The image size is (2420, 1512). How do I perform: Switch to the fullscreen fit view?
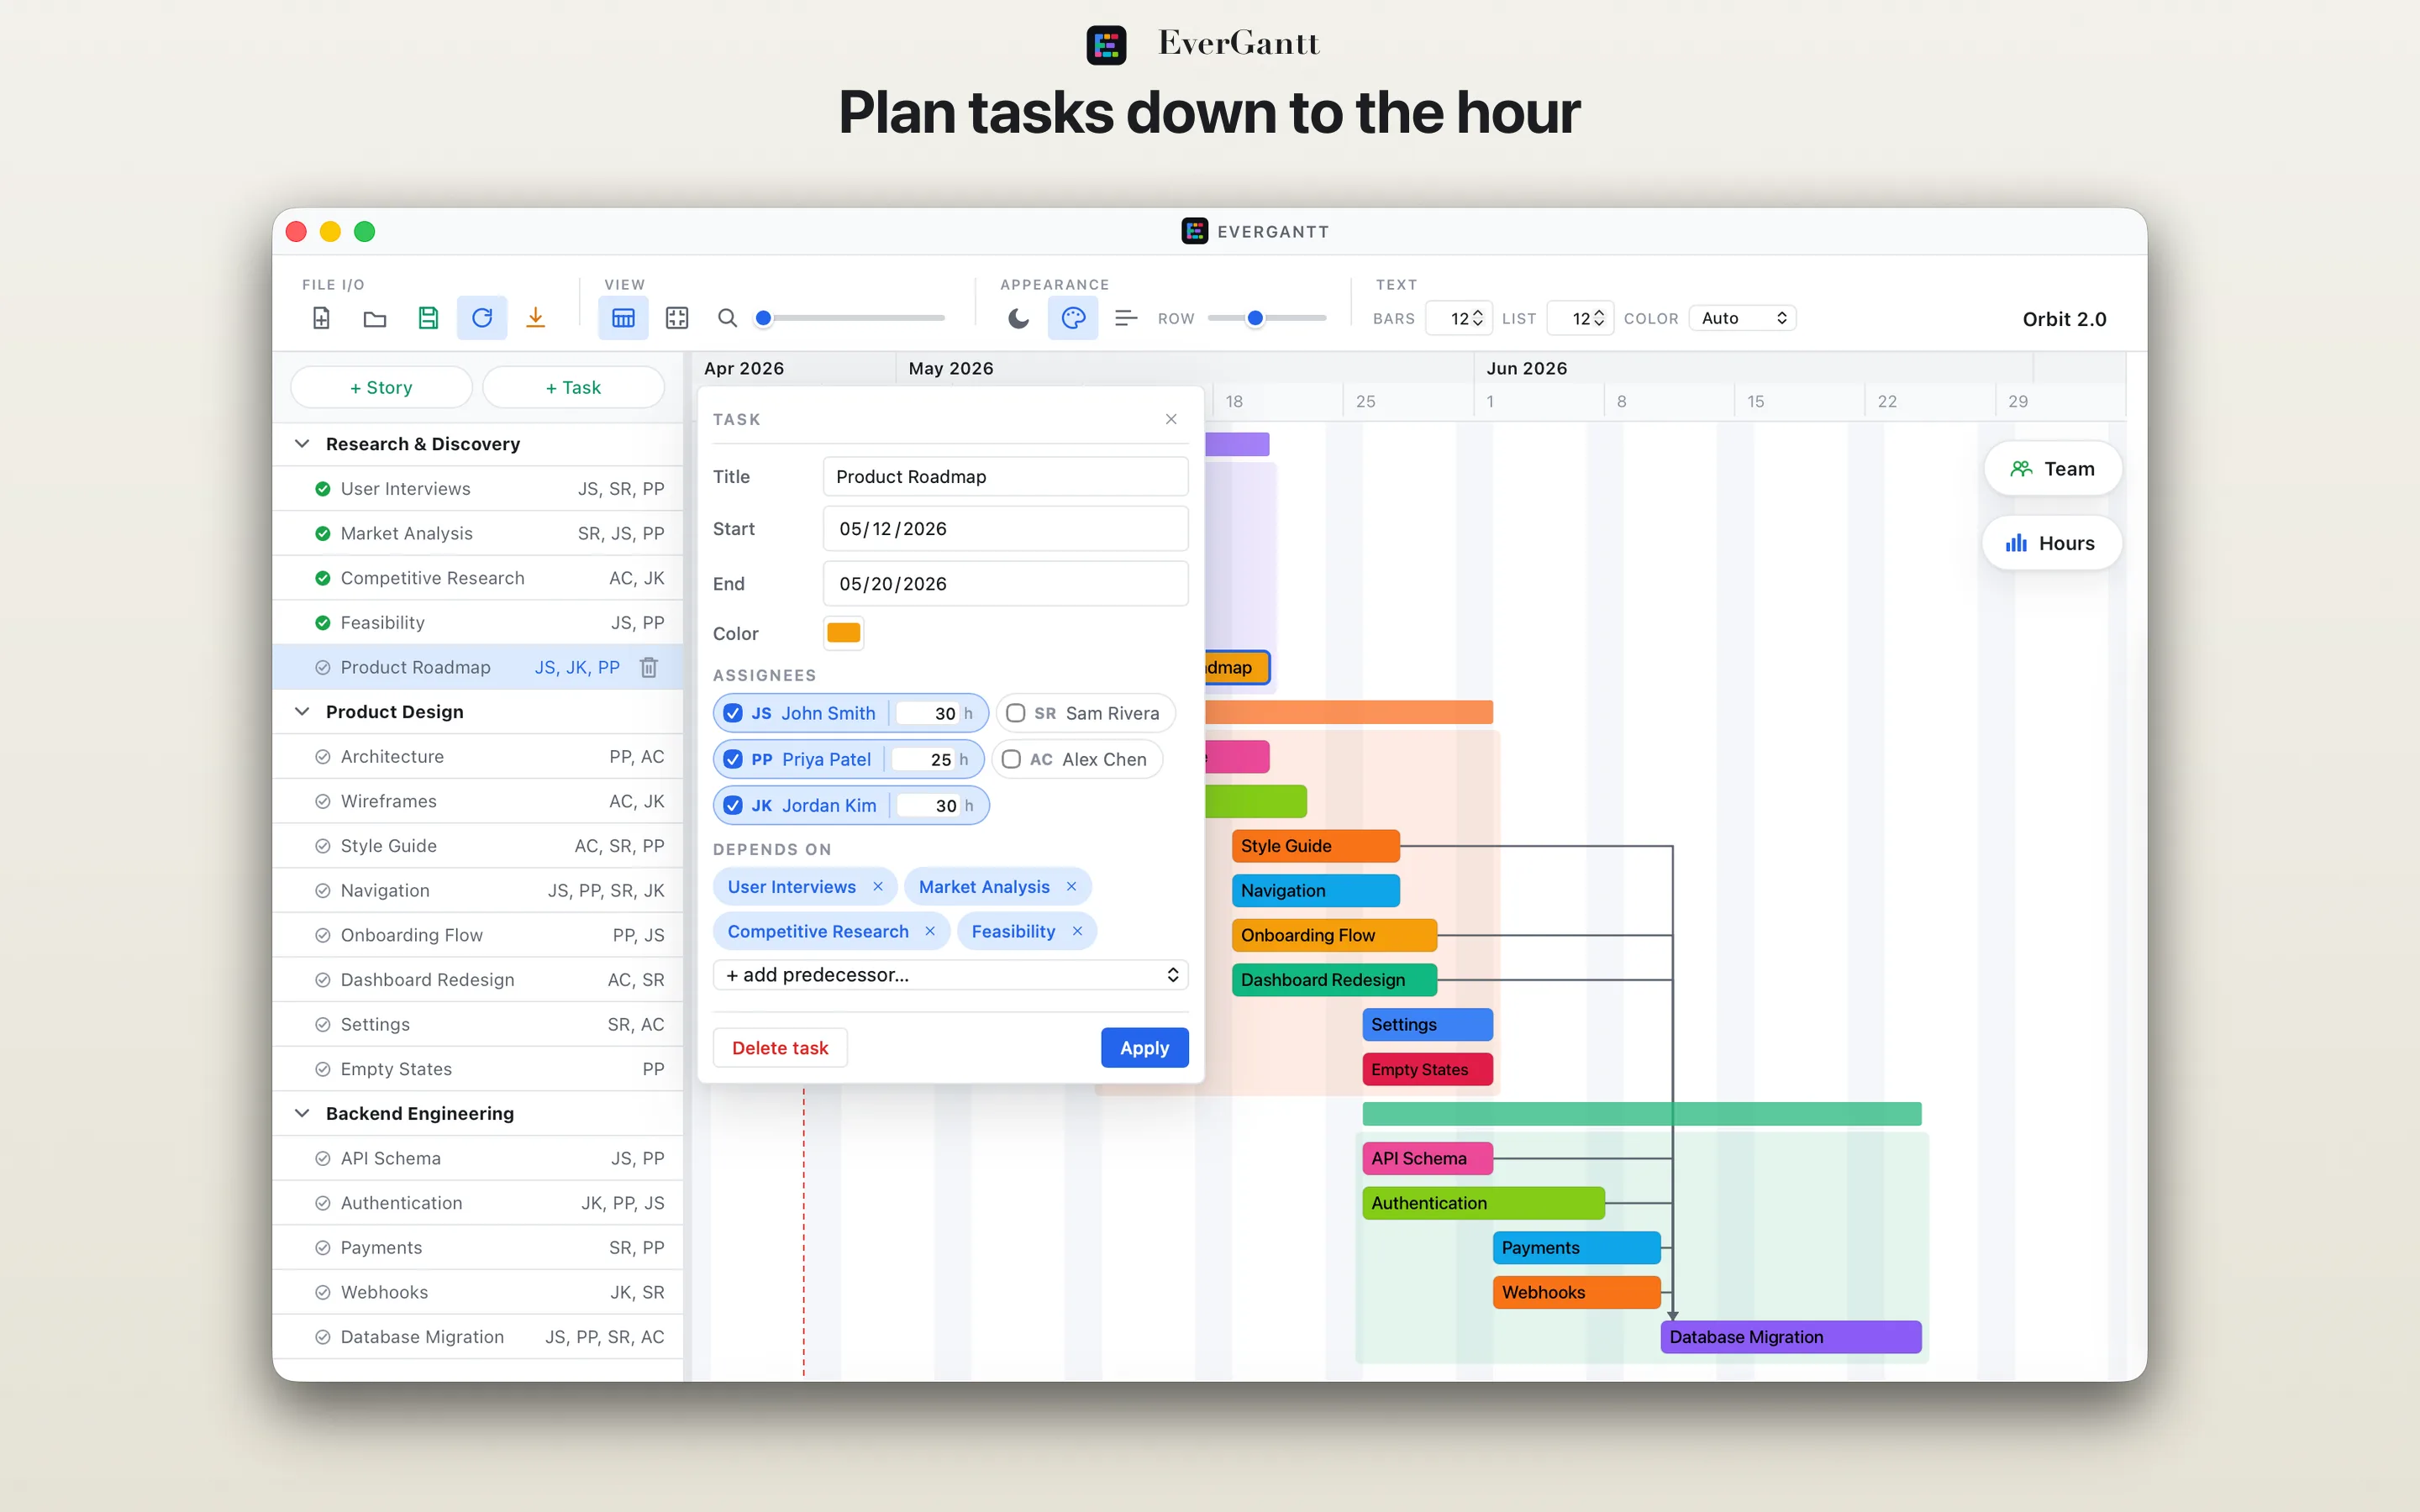(x=677, y=317)
